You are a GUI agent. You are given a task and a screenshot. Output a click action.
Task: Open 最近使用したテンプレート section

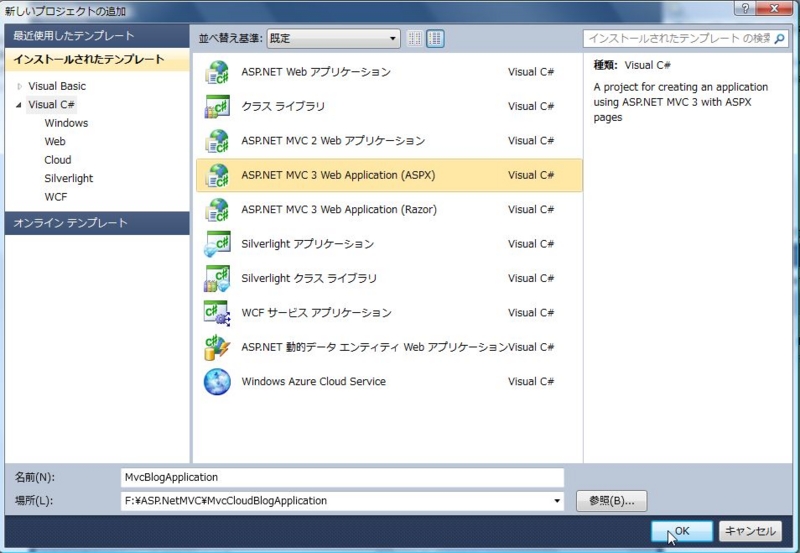pos(97,36)
